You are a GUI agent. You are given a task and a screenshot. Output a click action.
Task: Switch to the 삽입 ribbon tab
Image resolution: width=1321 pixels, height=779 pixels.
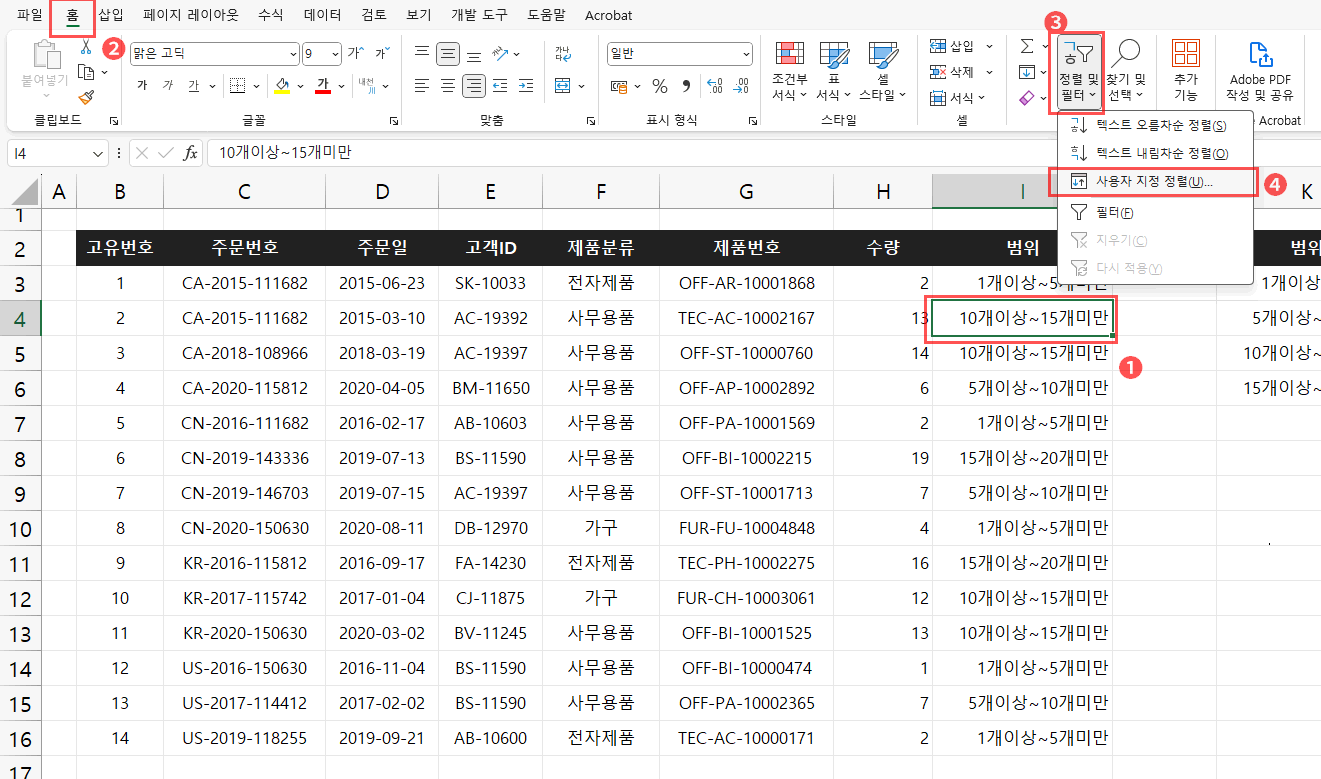(x=111, y=15)
